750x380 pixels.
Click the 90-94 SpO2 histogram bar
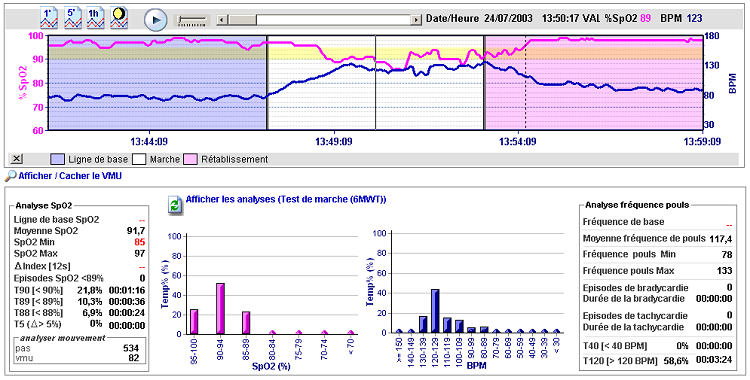pos(221,308)
